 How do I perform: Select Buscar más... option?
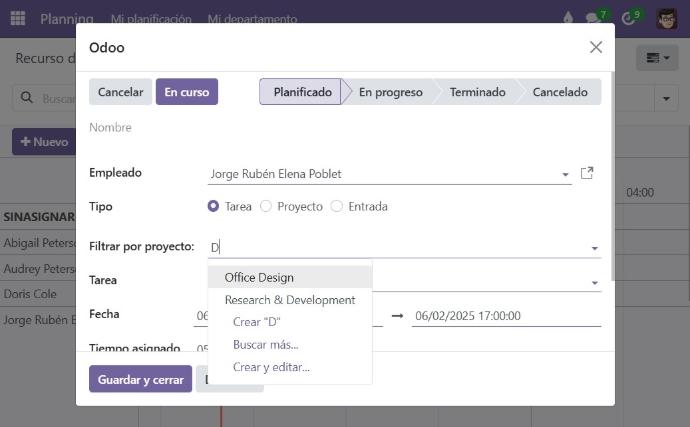point(290,344)
